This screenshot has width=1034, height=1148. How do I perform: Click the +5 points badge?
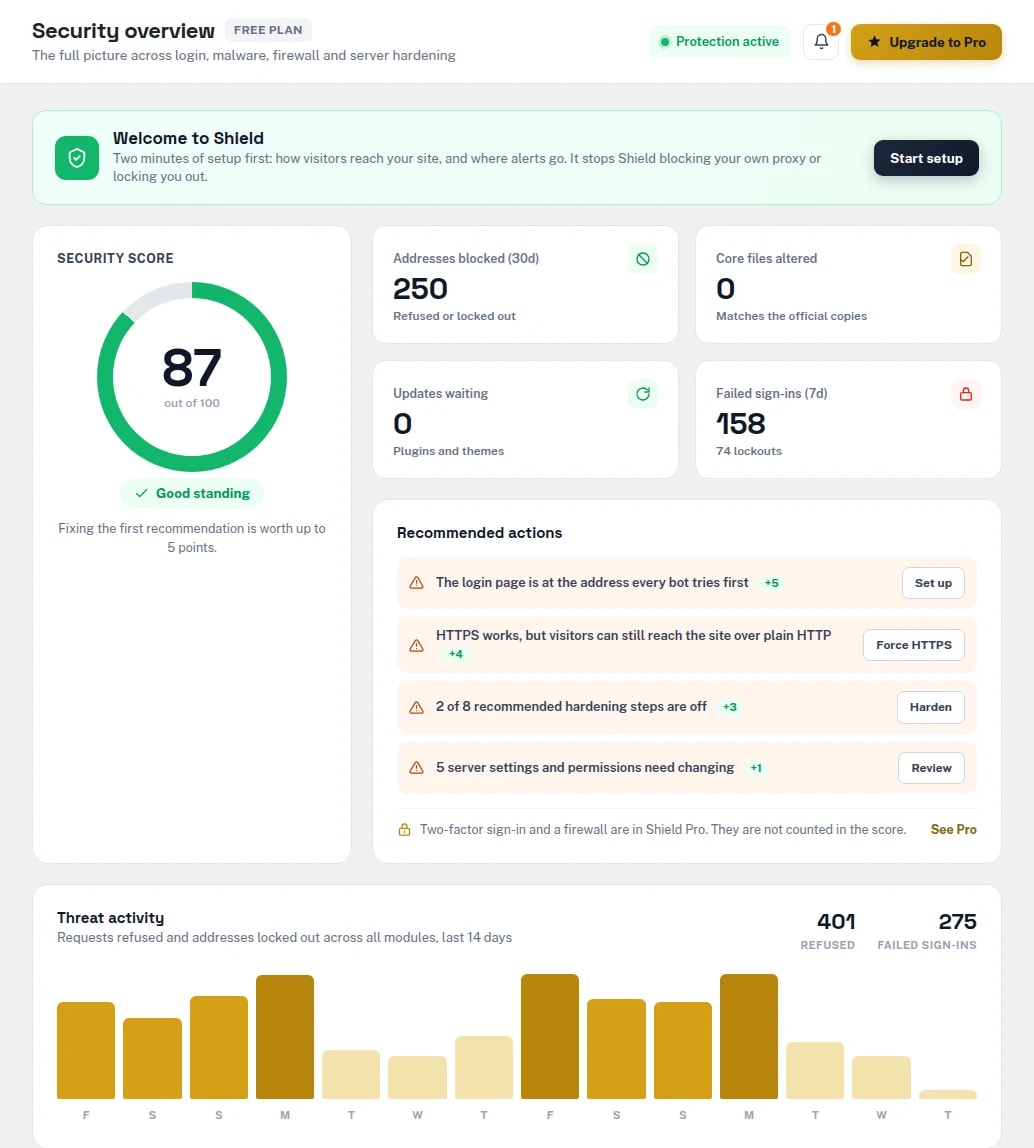771,583
